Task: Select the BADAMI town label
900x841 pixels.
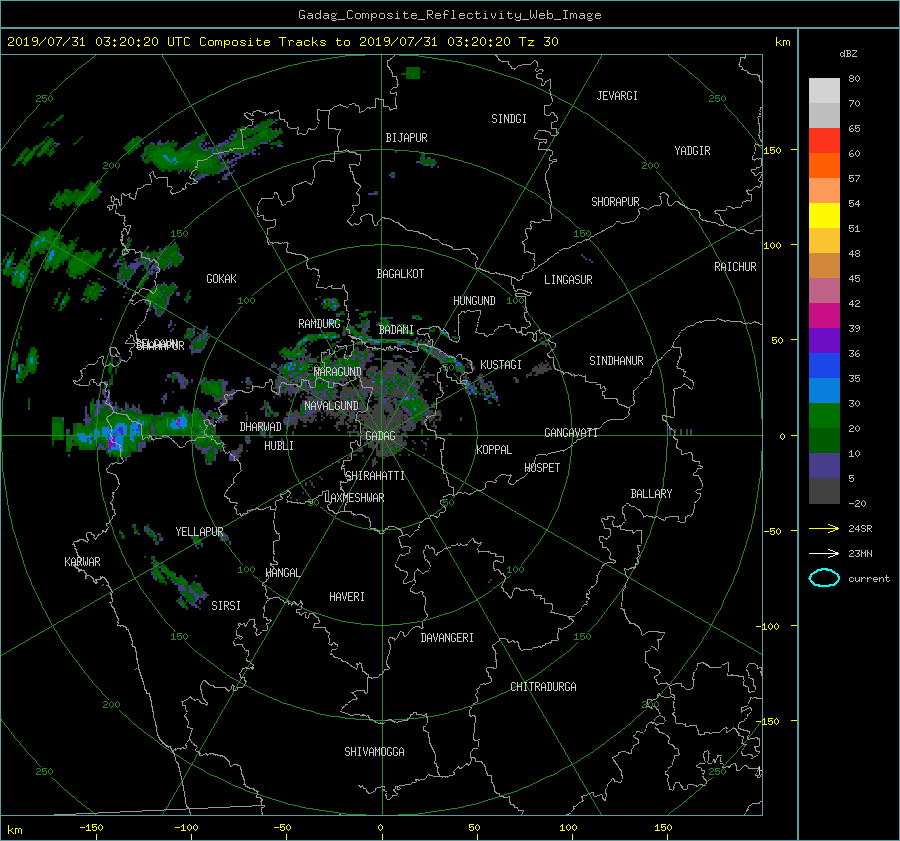Action: click(x=396, y=330)
